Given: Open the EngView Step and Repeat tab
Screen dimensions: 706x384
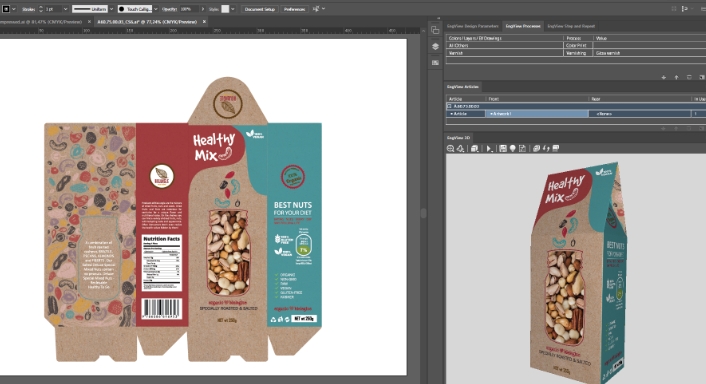Looking at the screenshot, I should 571,26.
